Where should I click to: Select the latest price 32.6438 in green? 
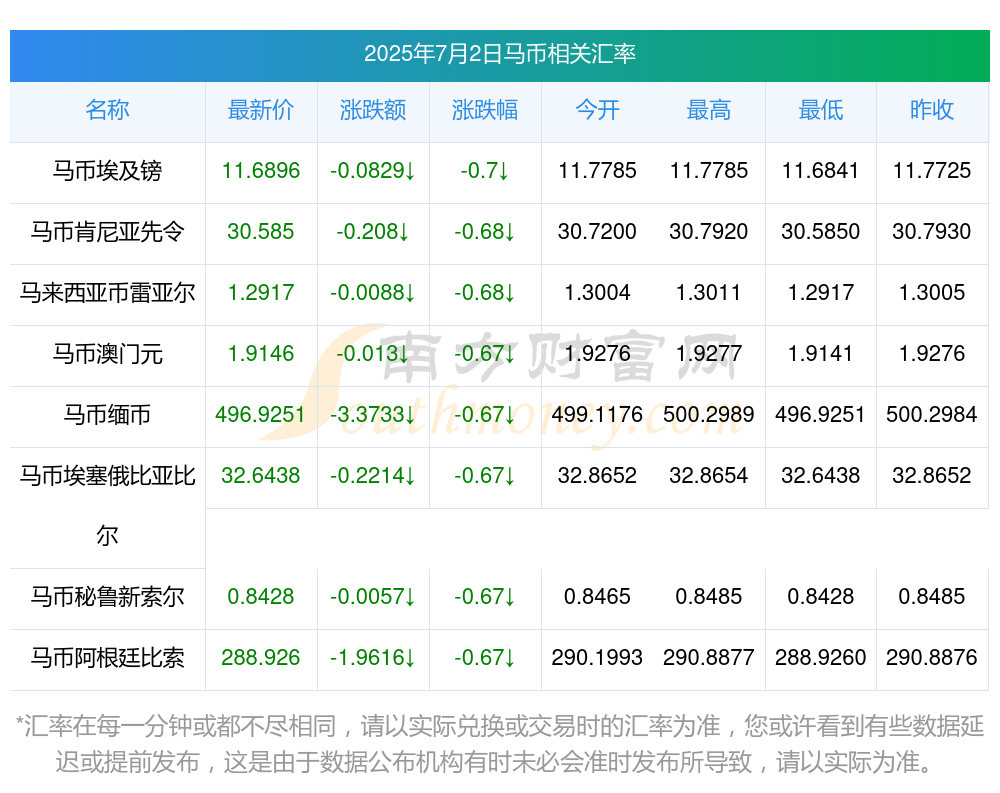coord(261,476)
